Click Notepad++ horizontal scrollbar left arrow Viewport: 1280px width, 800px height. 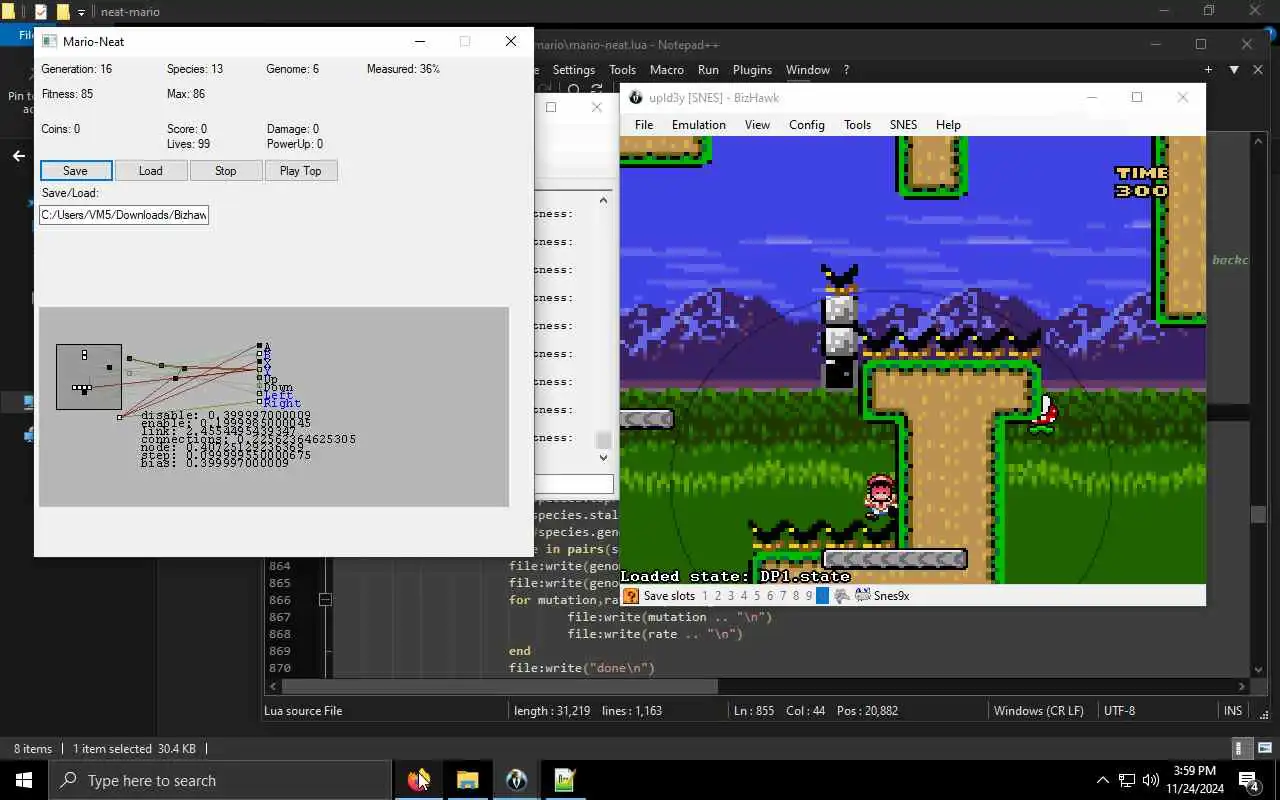click(x=272, y=687)
